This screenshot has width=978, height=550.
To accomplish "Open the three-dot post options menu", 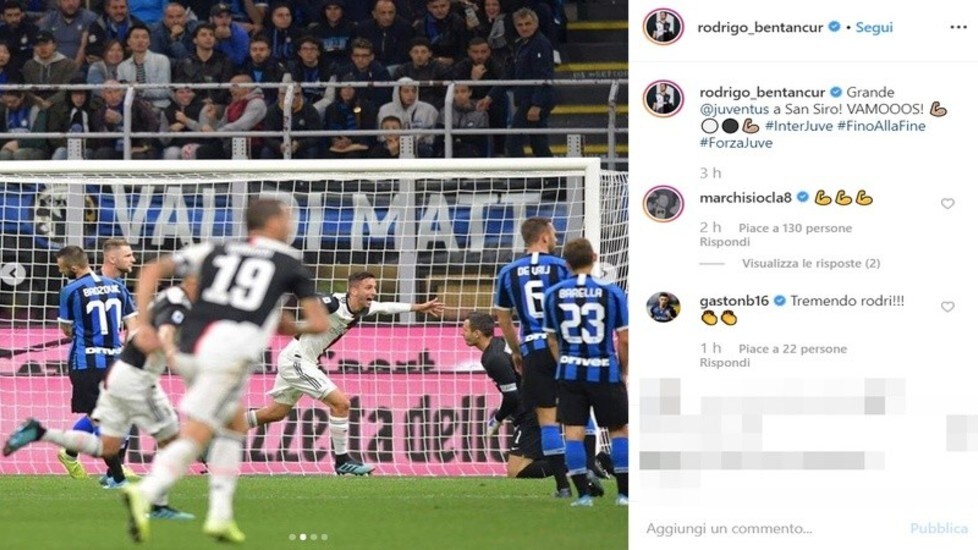I will click(958, 27).
